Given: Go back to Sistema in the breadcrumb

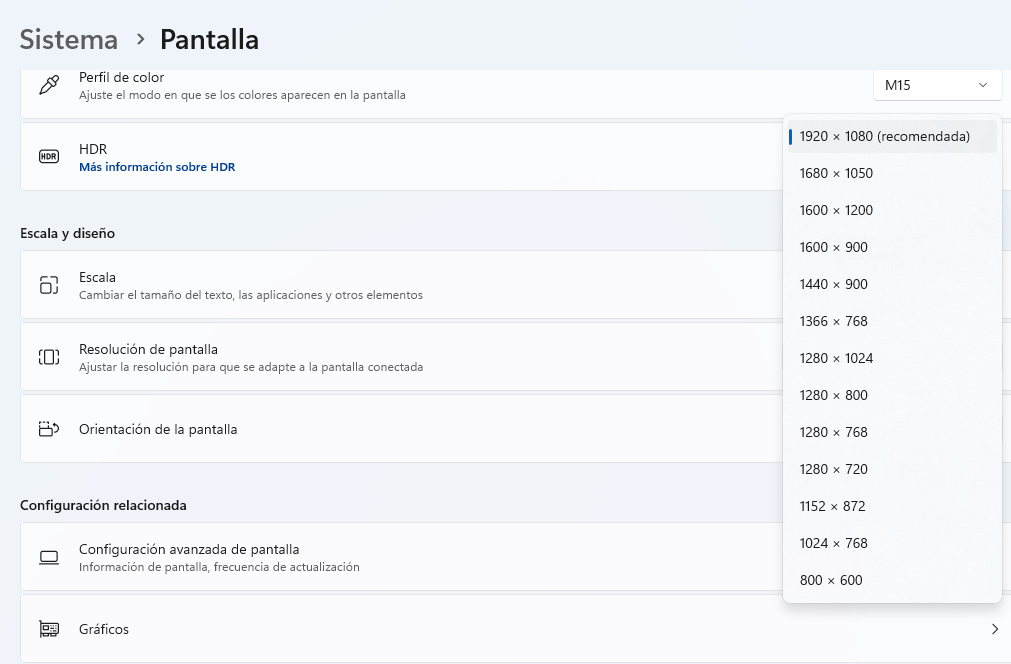Looking at the screenshot, I should click(x=69, y=39).
